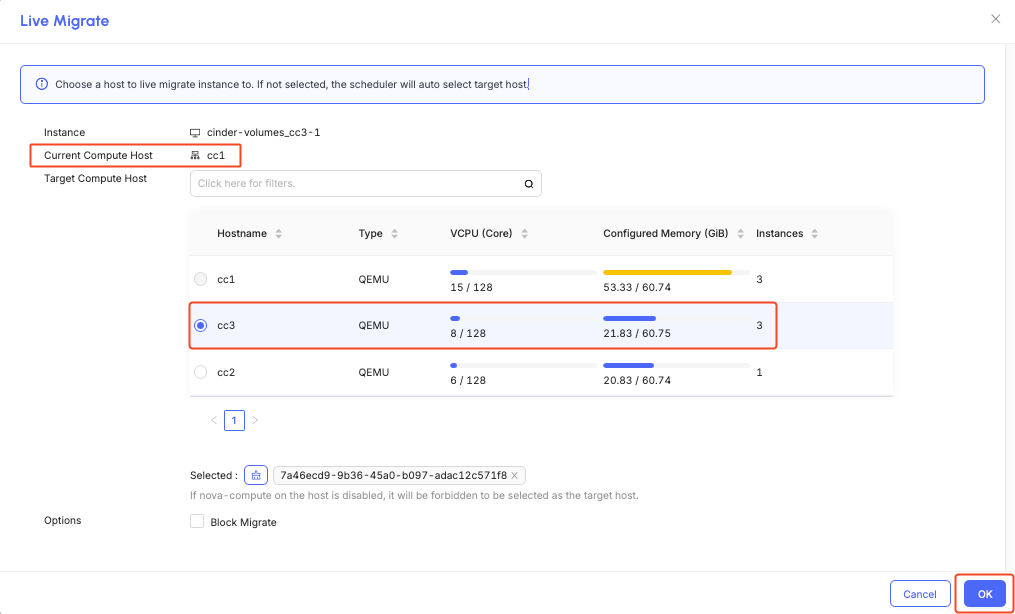Click cc1 yellow memory usage bar

pyautogui.click(x=676, y=272)
